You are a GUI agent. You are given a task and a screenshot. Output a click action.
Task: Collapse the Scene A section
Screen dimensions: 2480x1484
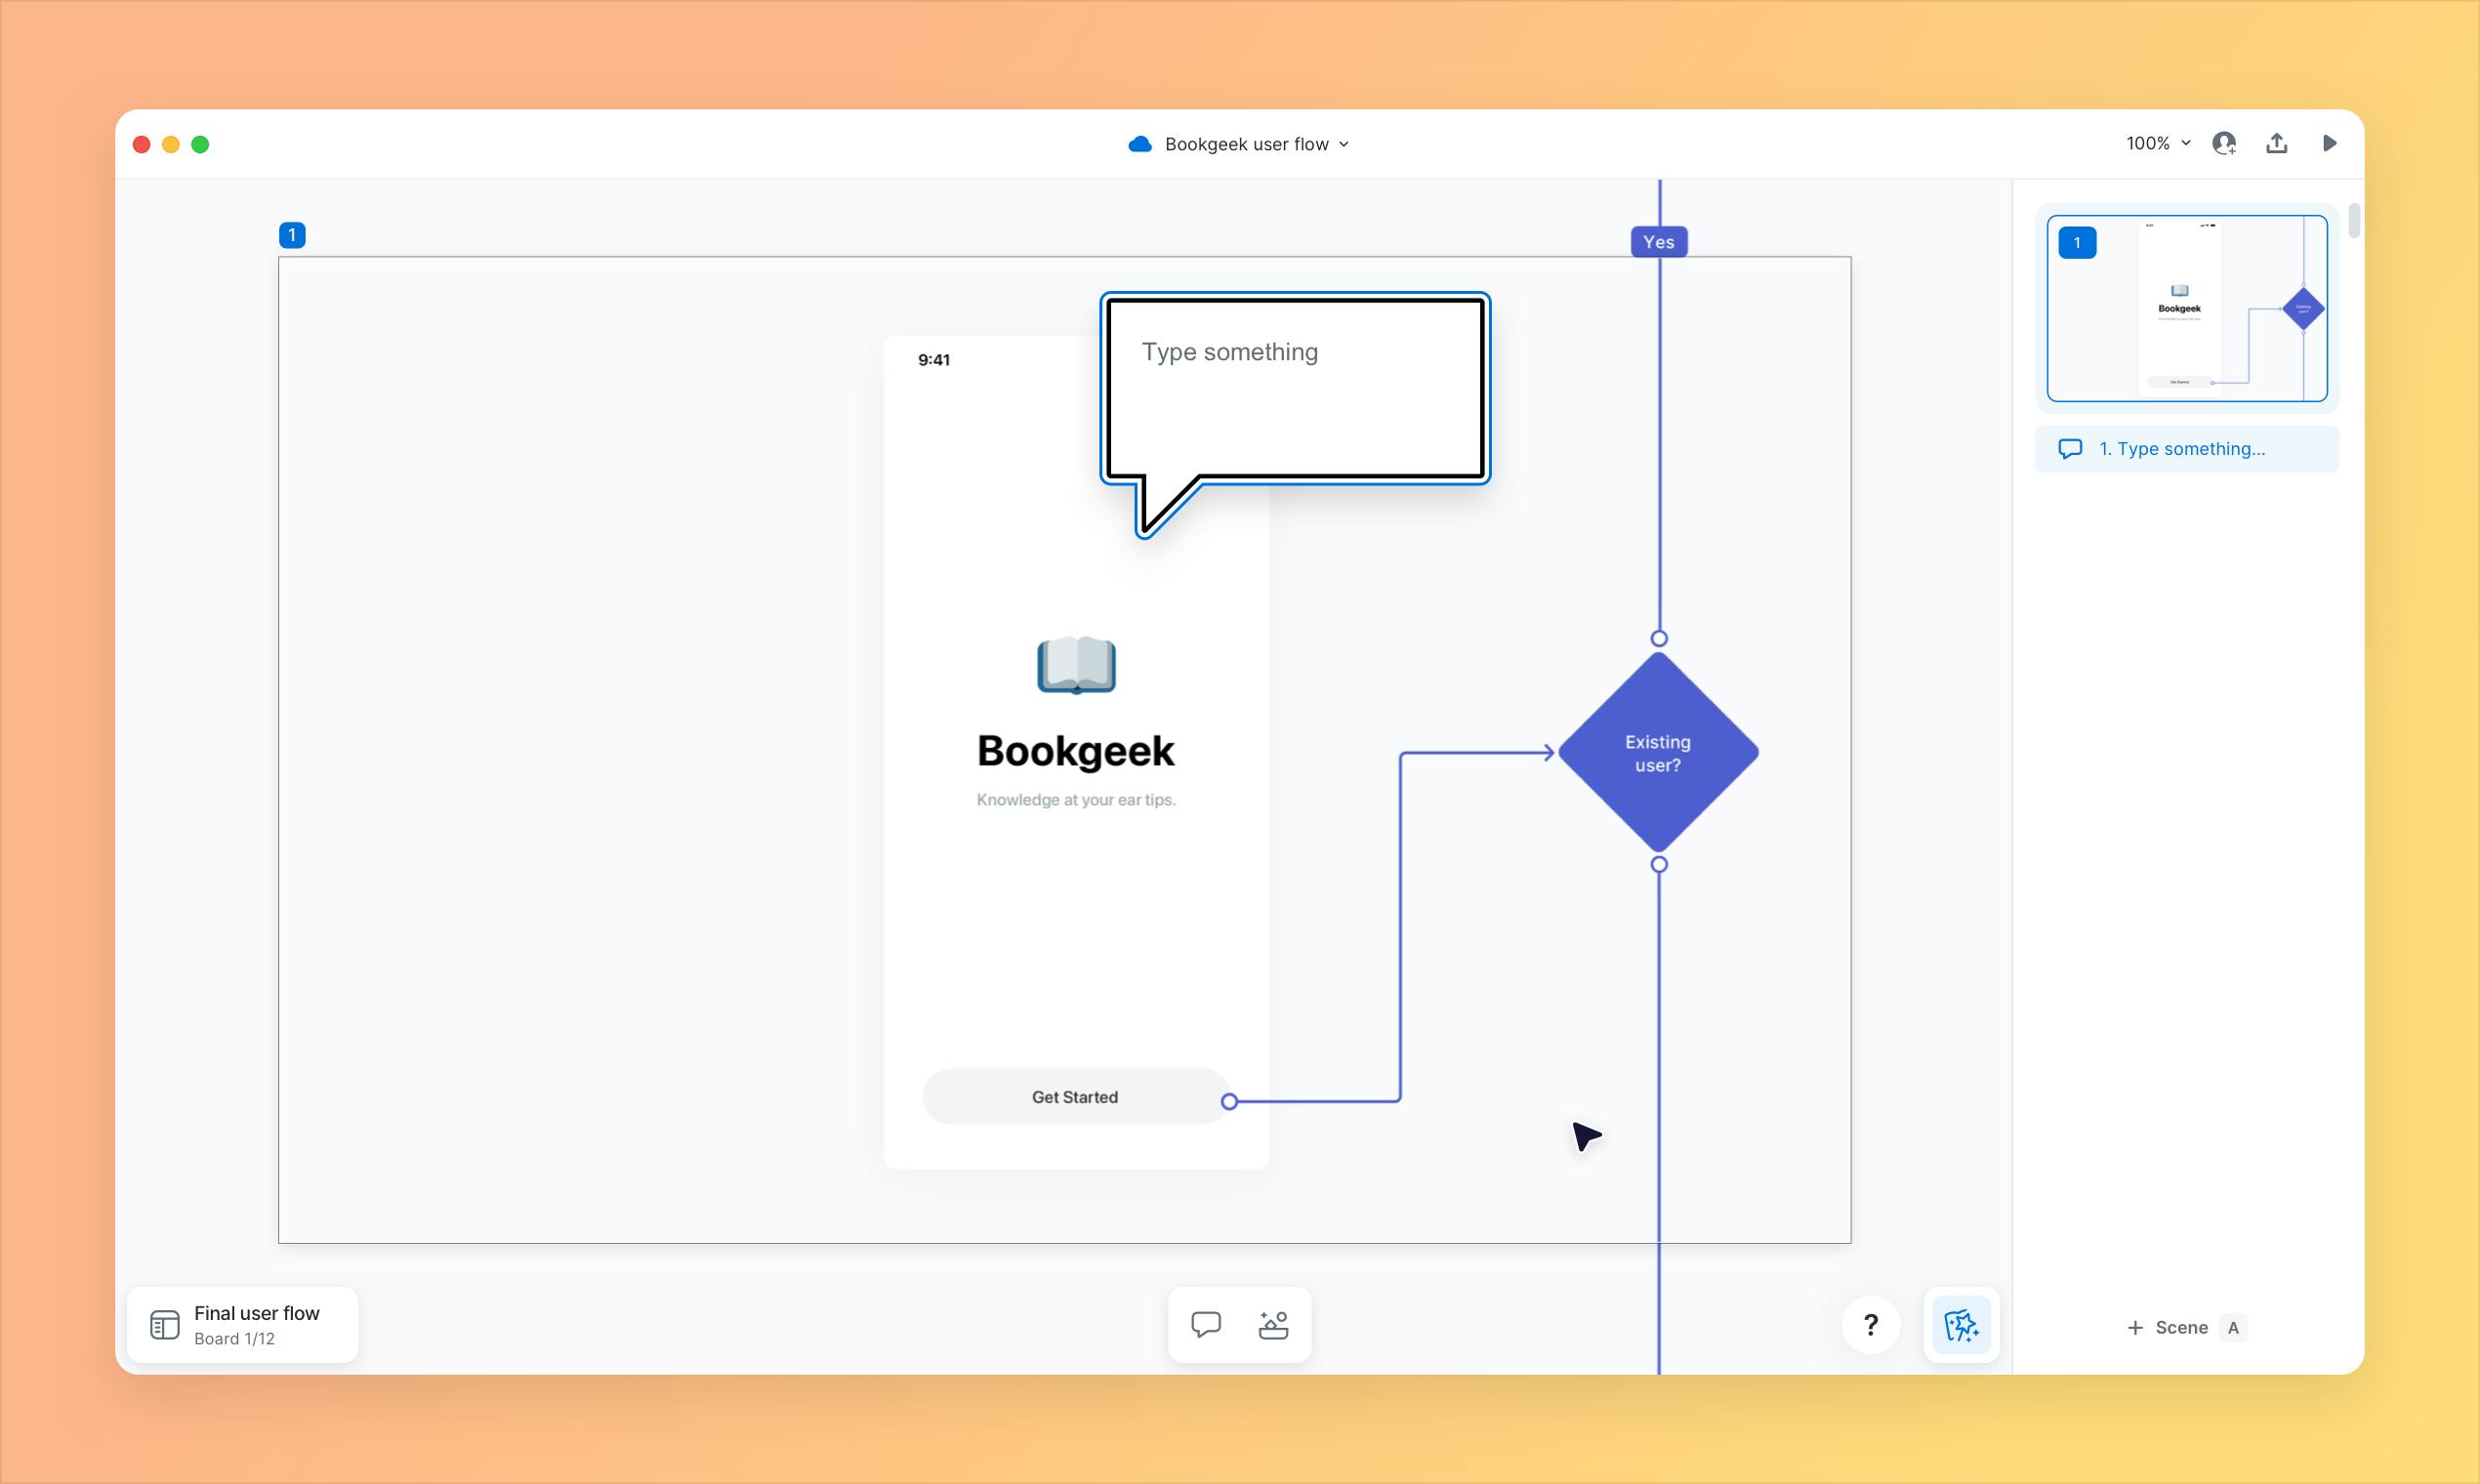[x=2234, y=1327]
